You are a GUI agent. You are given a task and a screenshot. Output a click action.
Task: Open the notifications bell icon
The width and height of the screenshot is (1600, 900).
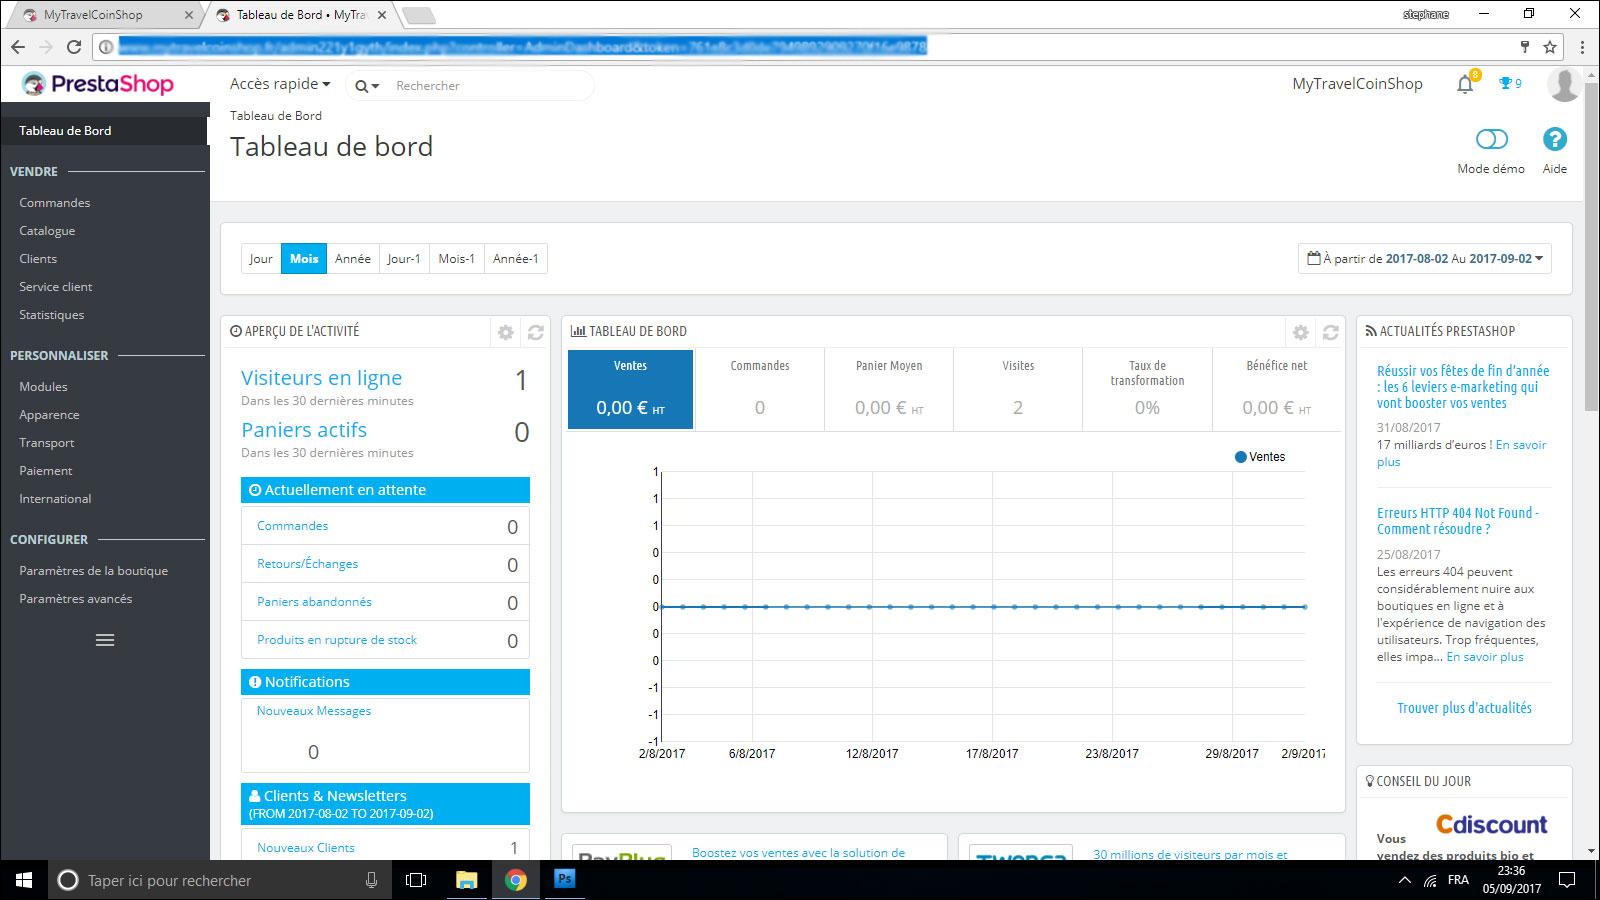coord(1465,85)
